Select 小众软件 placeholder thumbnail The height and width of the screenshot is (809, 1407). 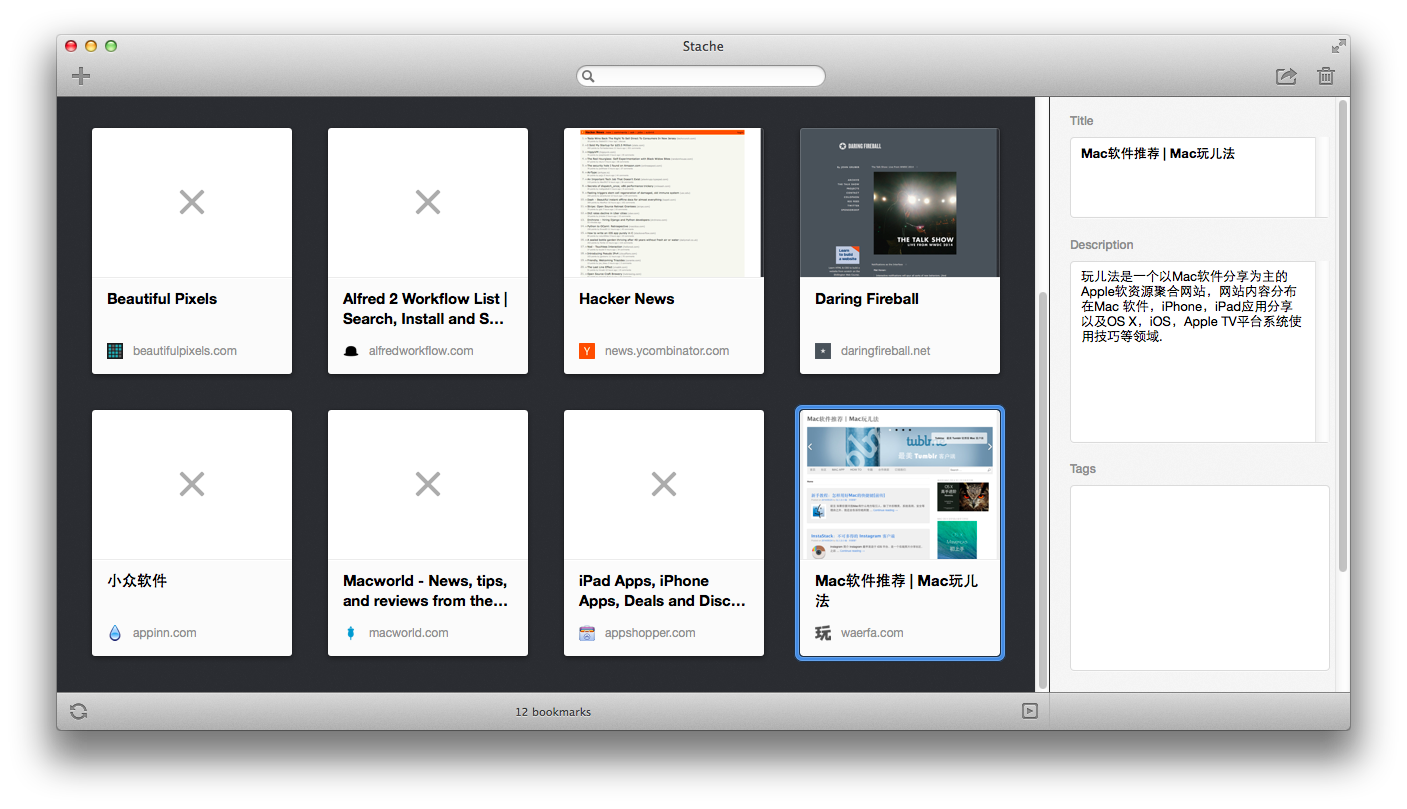[192, 484]
